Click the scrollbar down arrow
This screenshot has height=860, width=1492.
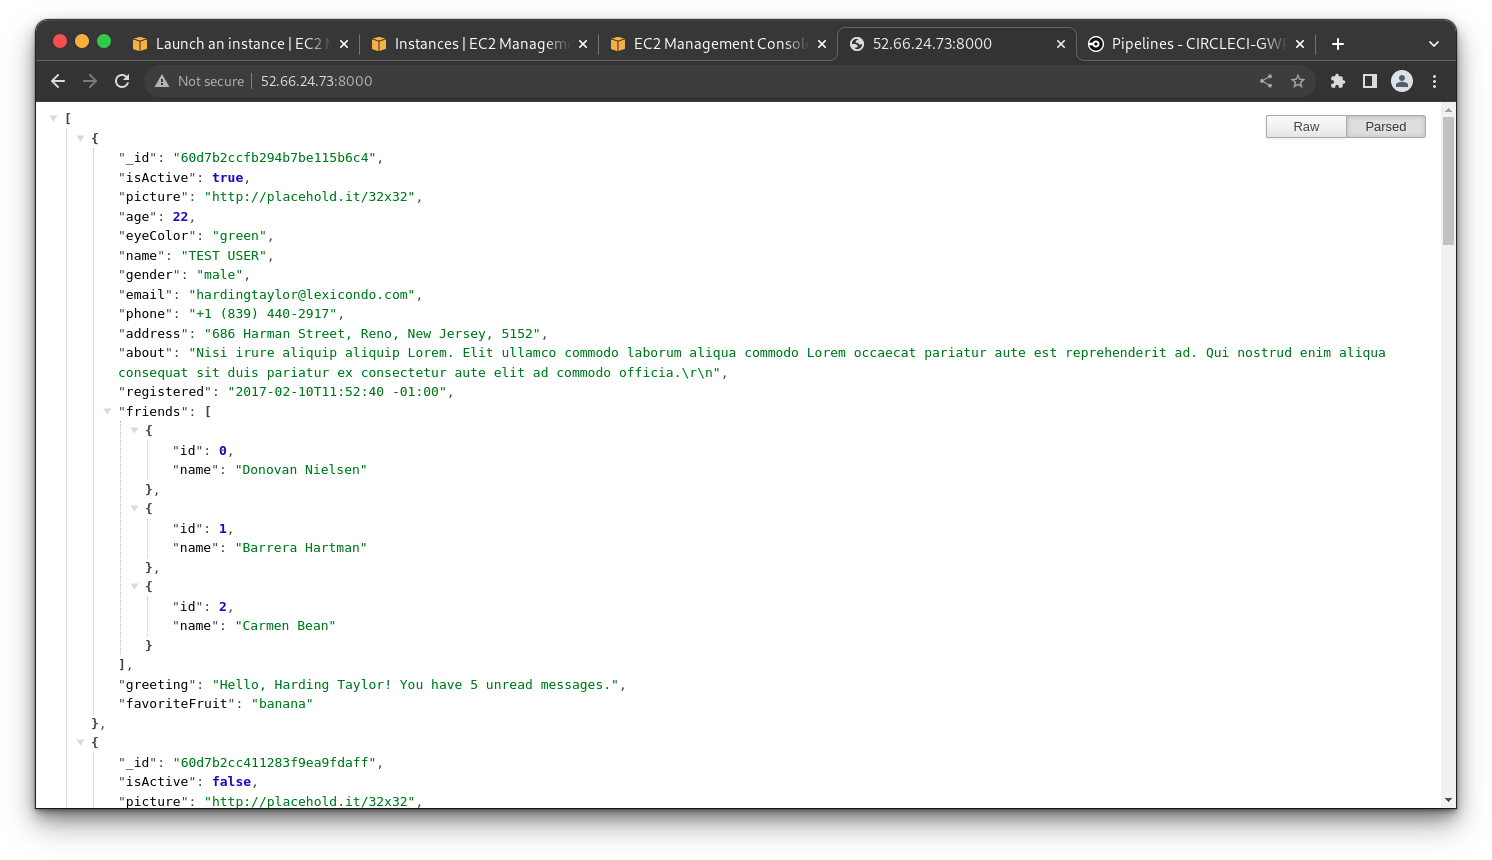coord(1449,800)
